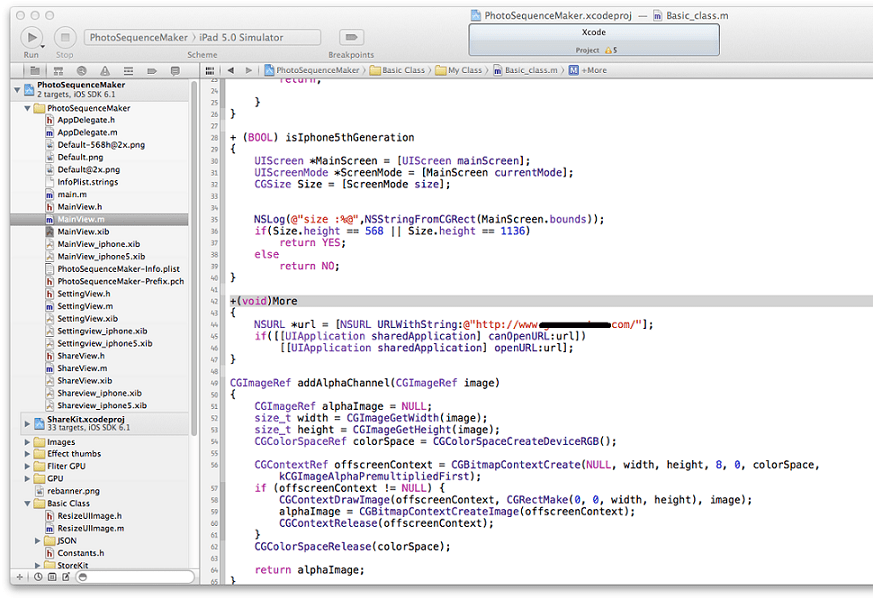Viewport: 873px width, 599px height.
Task: Click the project warning icon in activity viewer
Action: coord(609,50)
